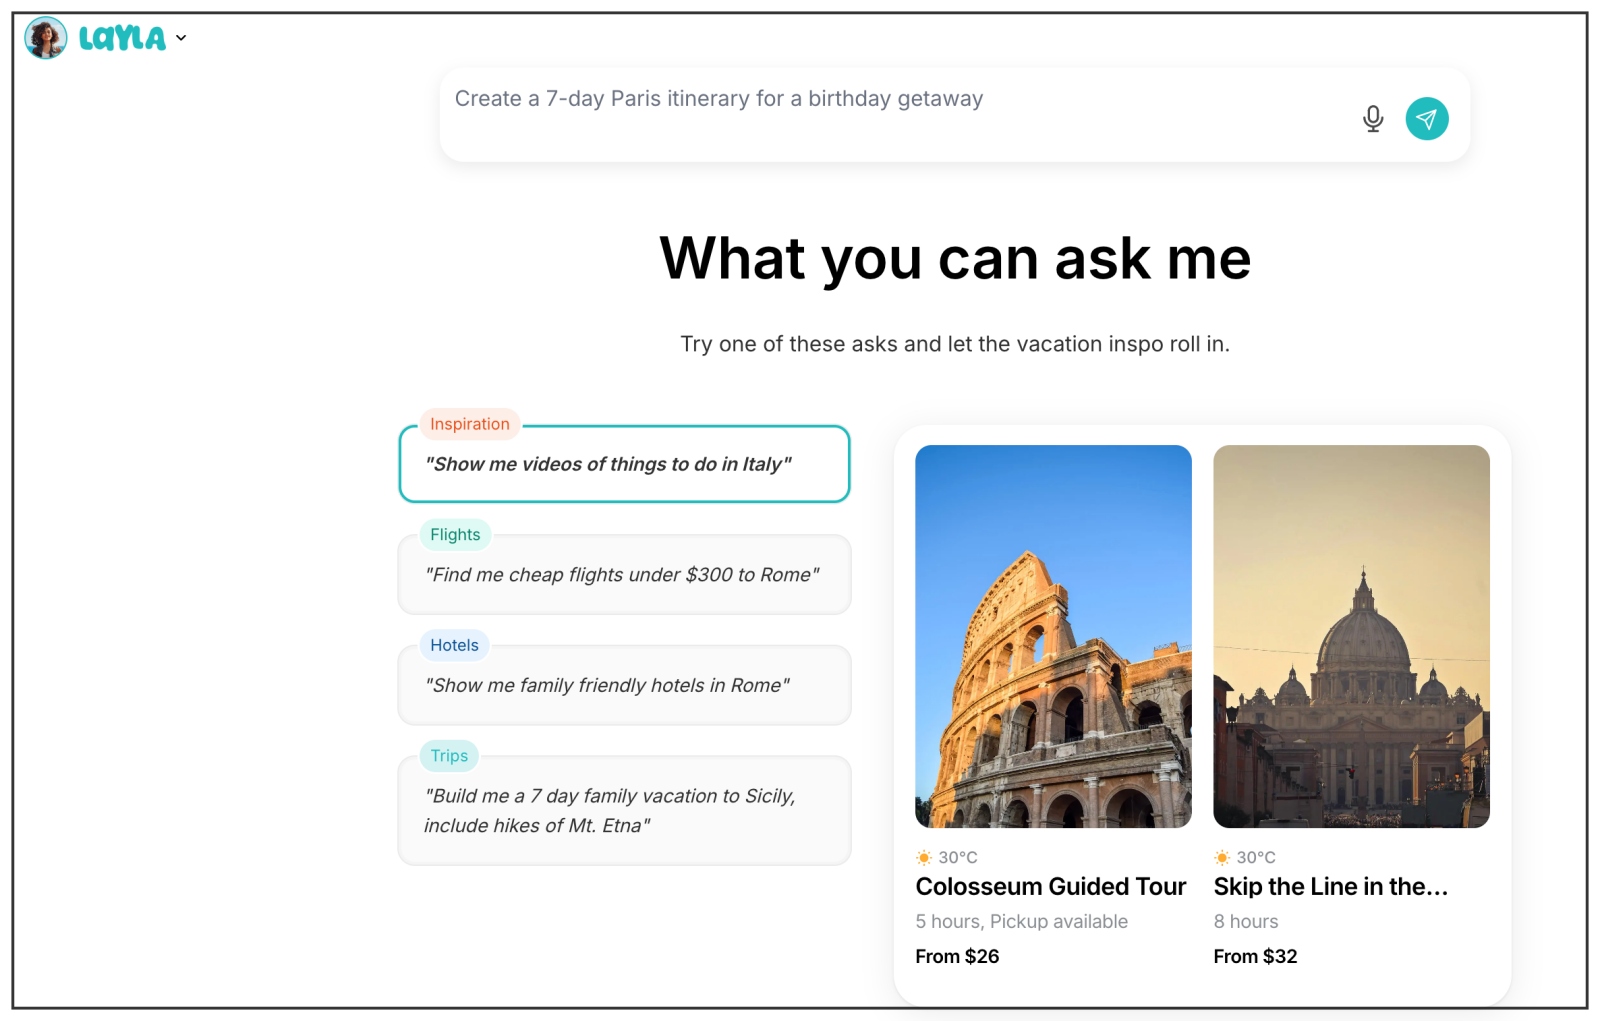Click the Hotels category tag
This screenshot has width=1600, height=1021.
454,645
